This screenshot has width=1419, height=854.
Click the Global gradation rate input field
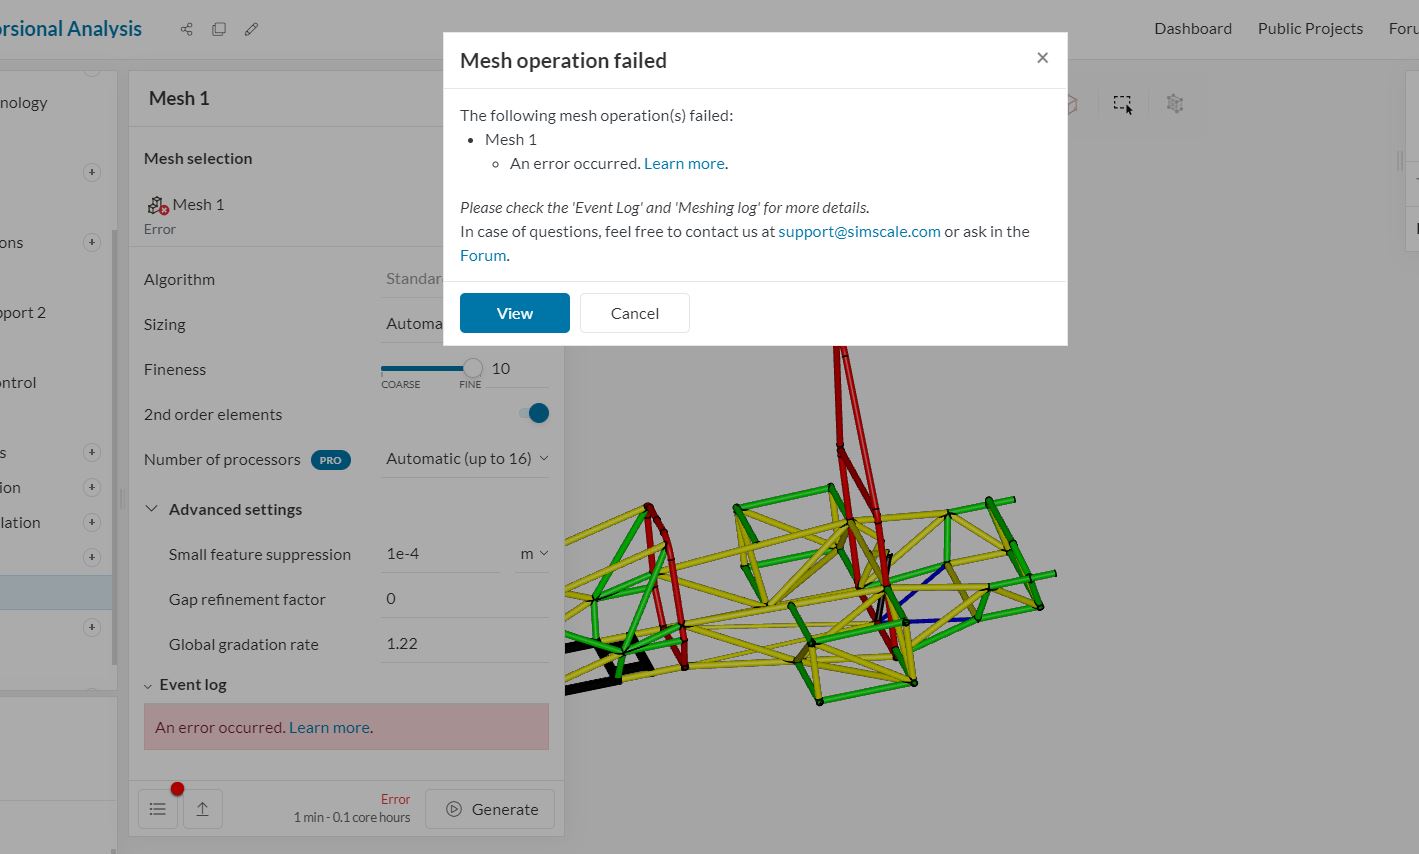[464, 644]
